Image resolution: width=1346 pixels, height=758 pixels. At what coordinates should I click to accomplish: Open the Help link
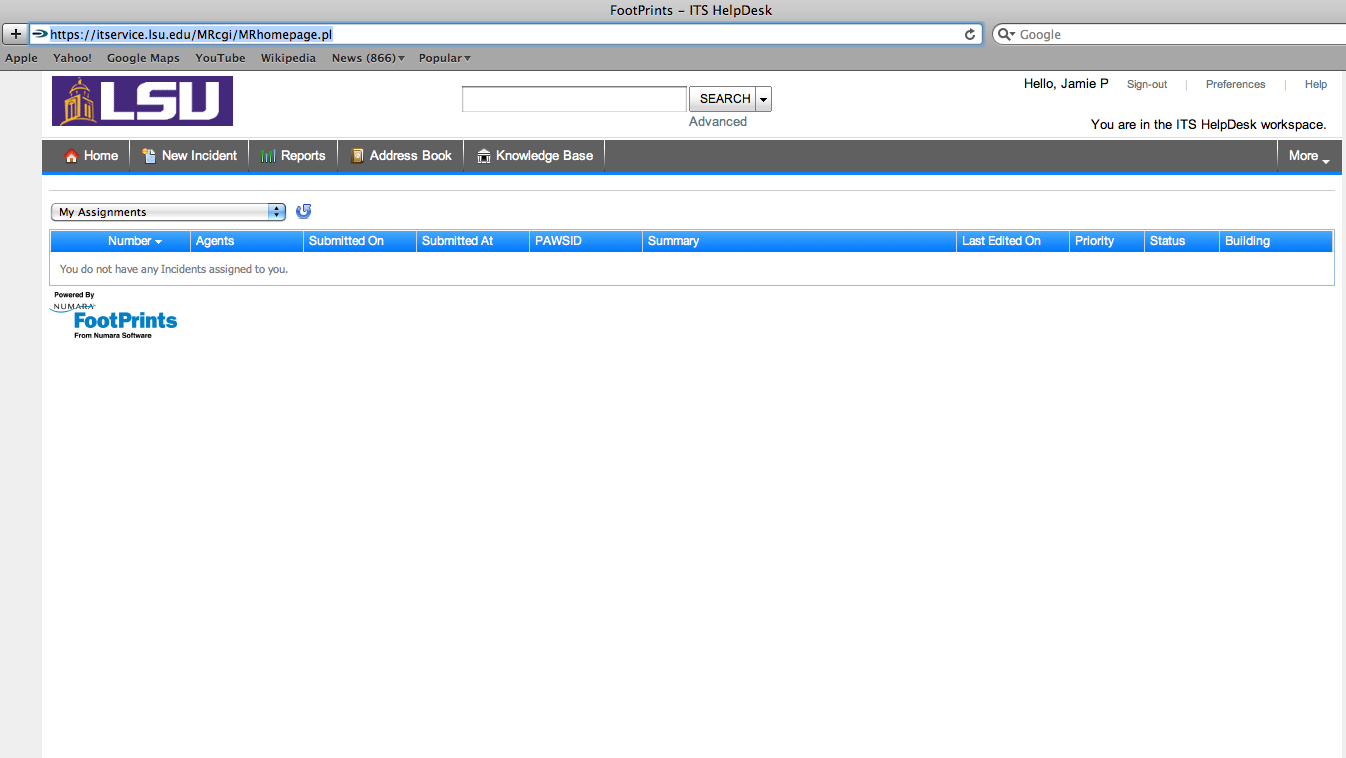coord(1316,85)
